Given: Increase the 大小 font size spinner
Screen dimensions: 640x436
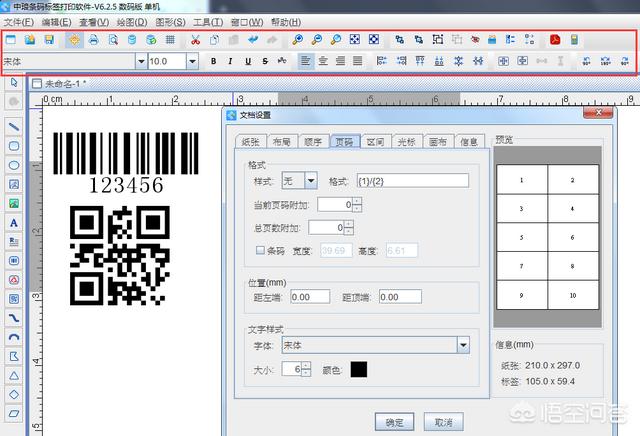Looking at the screenshot, I should point(306,365).
